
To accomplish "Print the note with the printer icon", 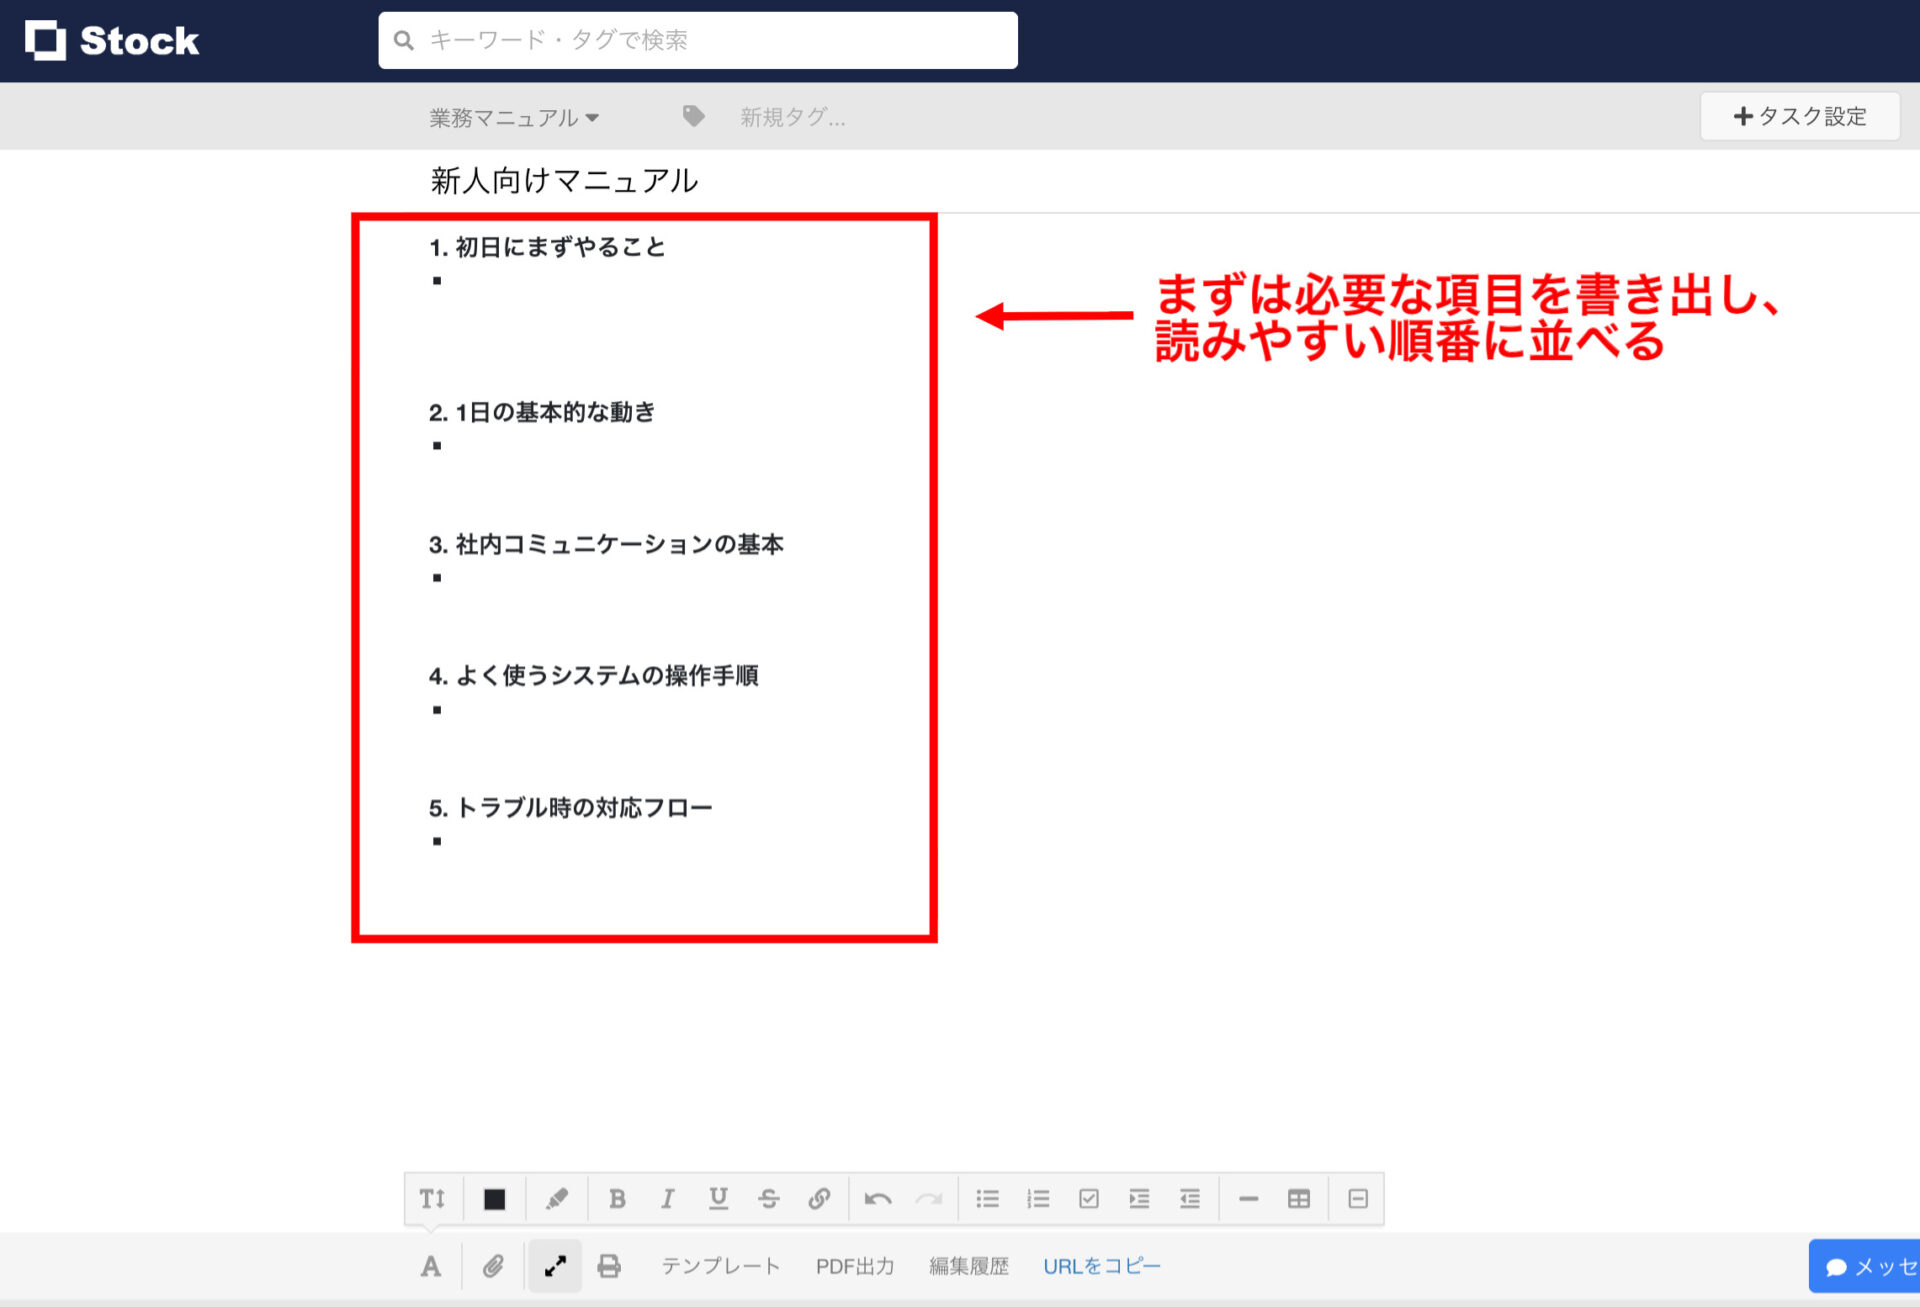I will pos(608,1266).
